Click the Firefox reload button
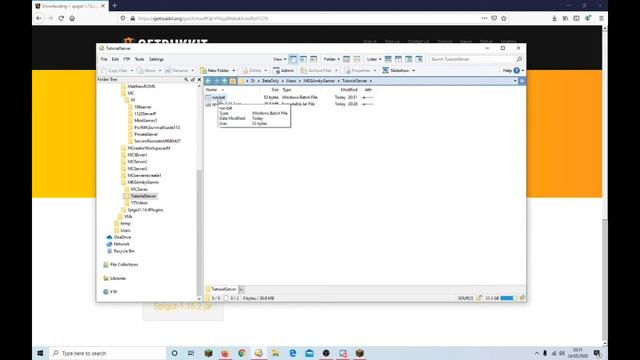 click(x=61, y=18)
